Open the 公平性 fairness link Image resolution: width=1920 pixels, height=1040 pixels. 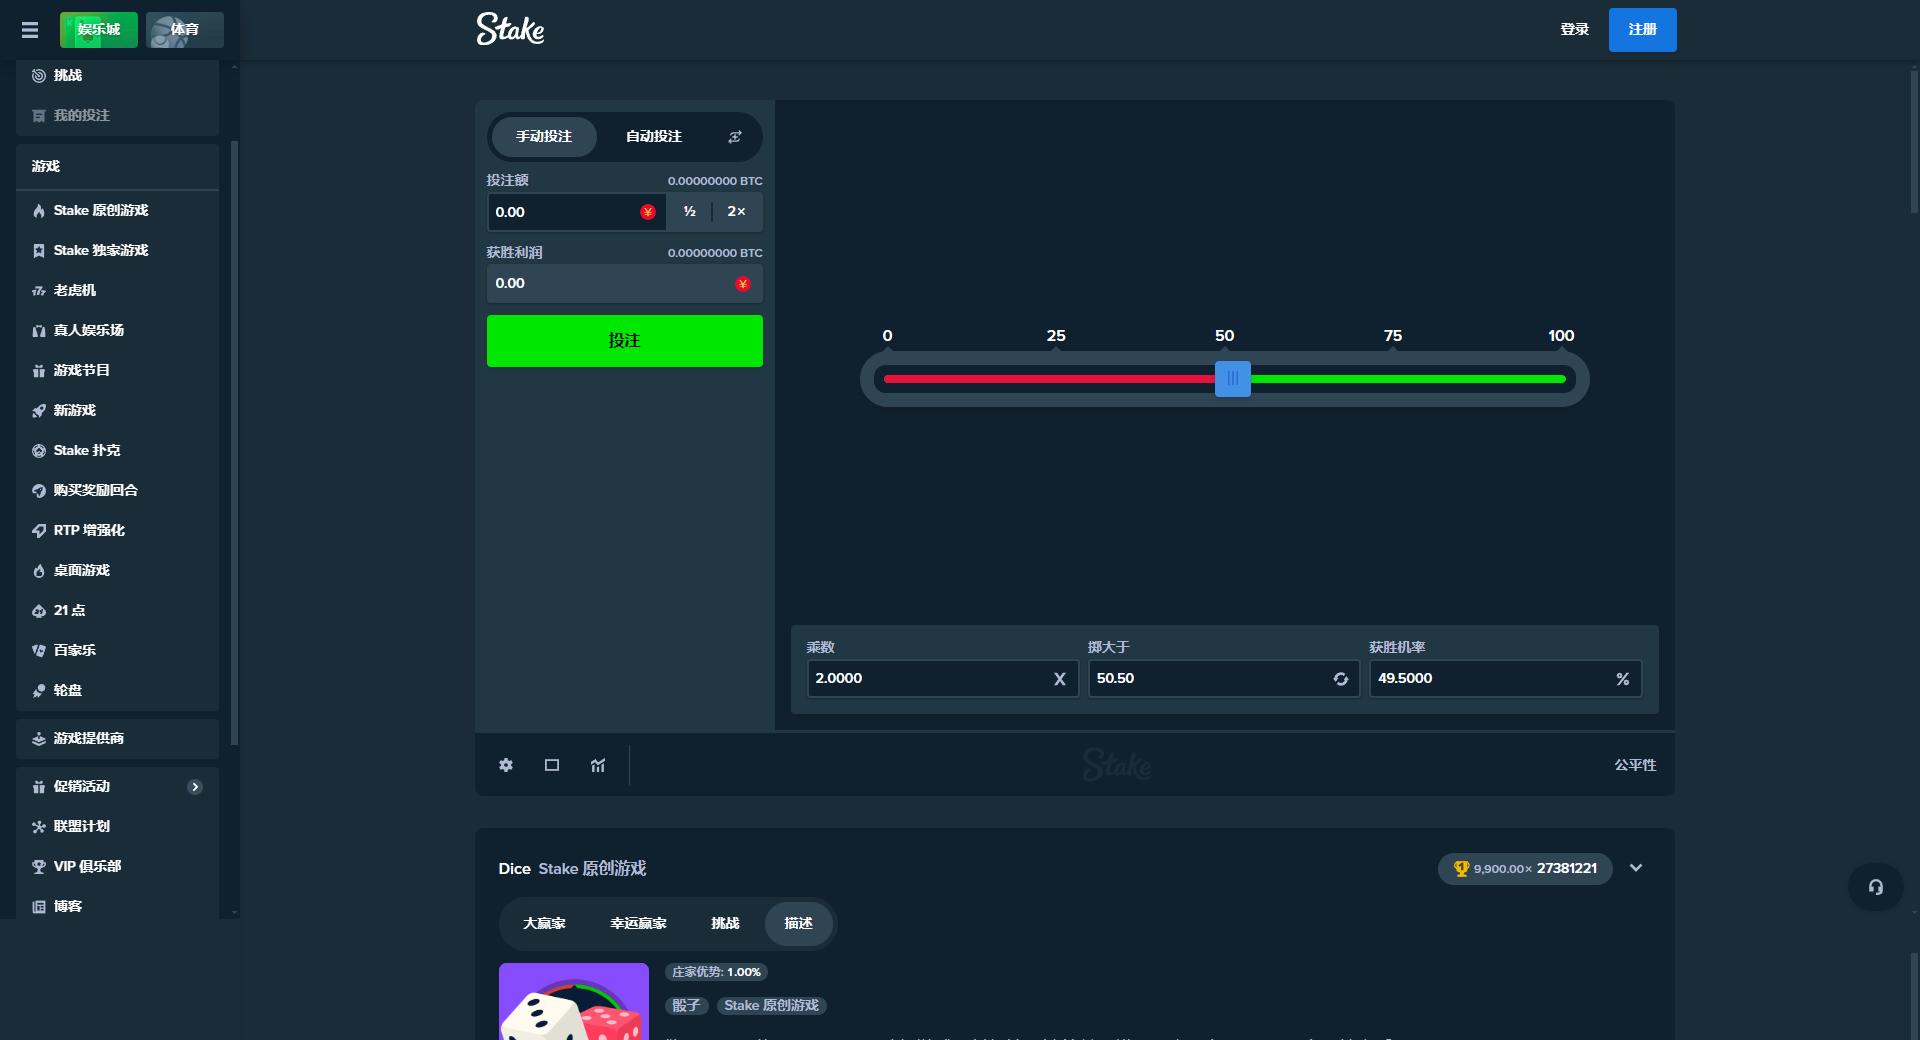point(1635,765)
